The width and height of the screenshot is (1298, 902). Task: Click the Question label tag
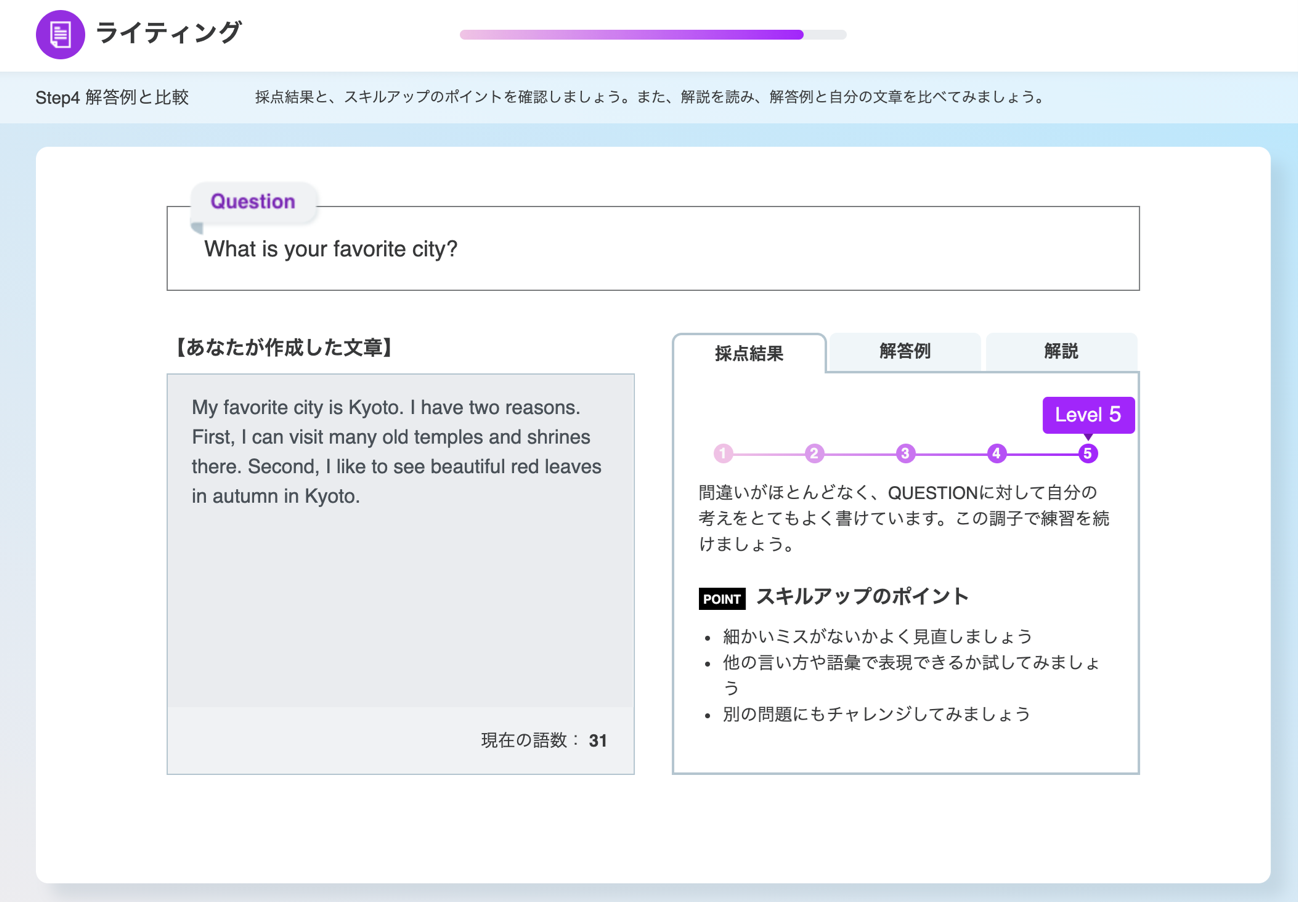click(253, 201)
